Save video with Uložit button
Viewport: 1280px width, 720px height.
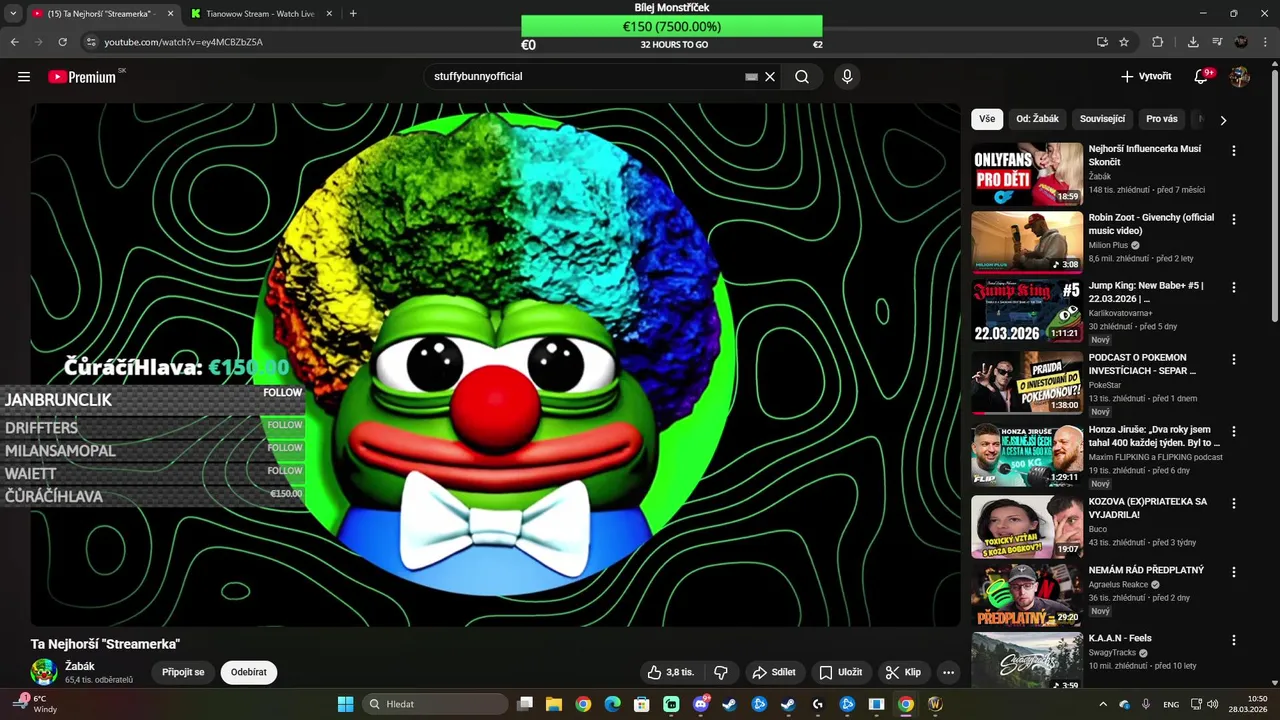840,673
